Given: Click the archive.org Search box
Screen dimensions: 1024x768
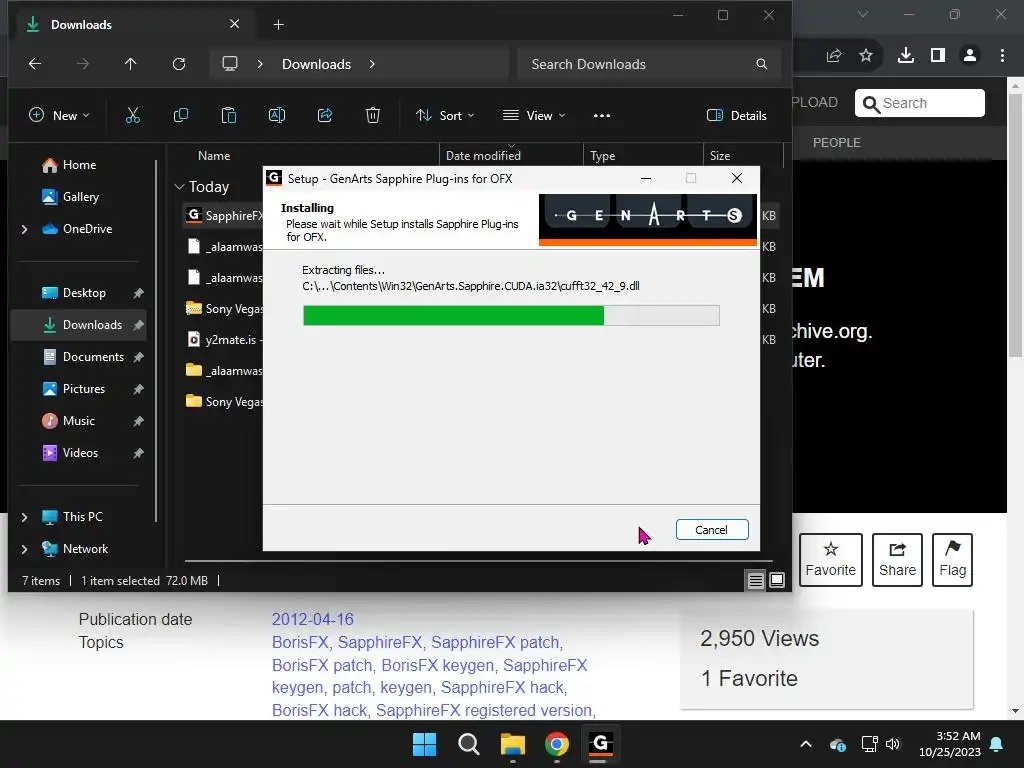Looking at the screenshot, I should tap(920, 103).
